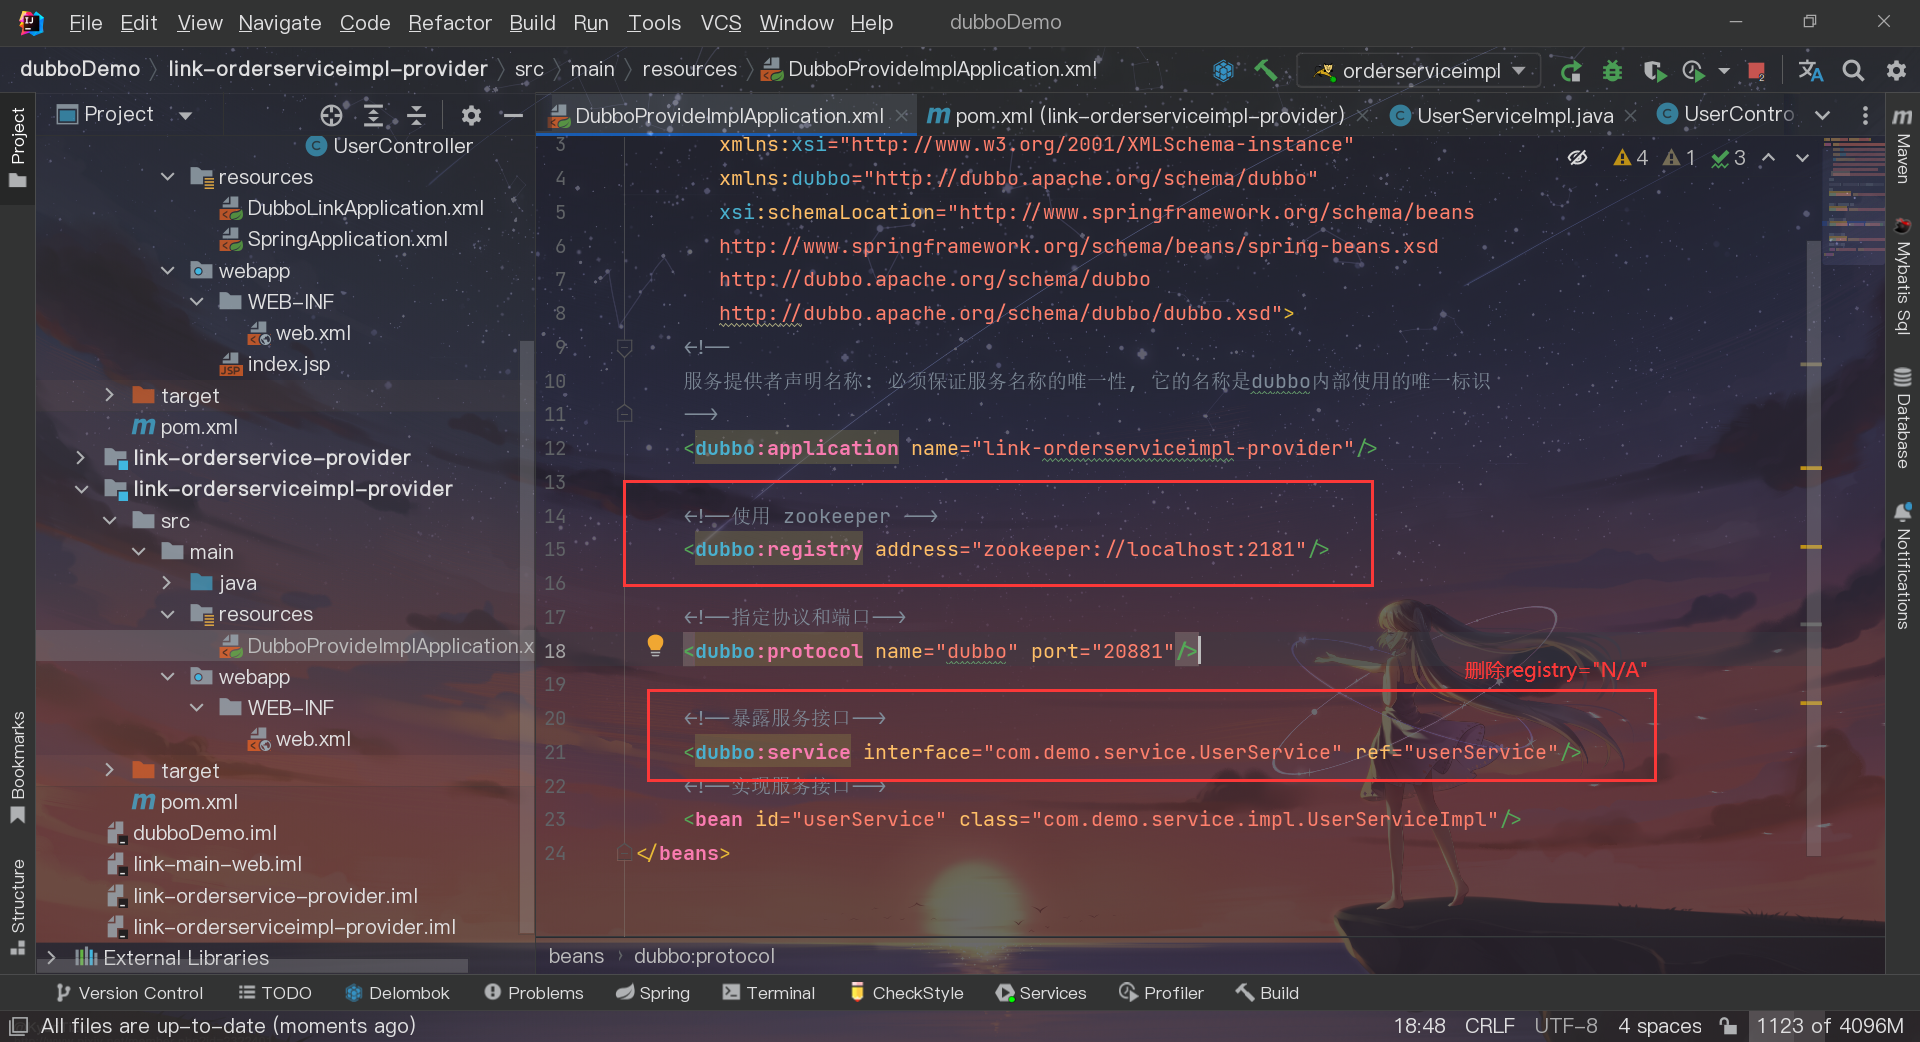Click the blue plugin icon near toolbar
This screenshot has height=1042, width=1920.
coord(1223,70)
